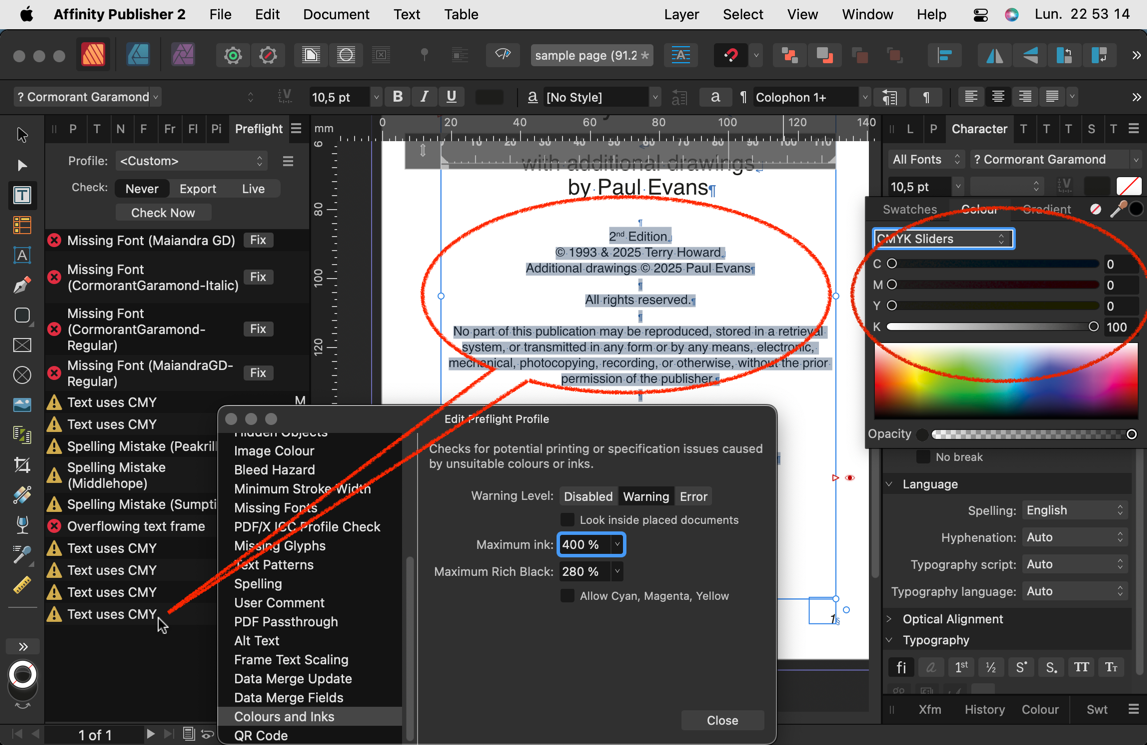Switch to the Photo persona icon

pyautogui.click(x=183, y=55)
